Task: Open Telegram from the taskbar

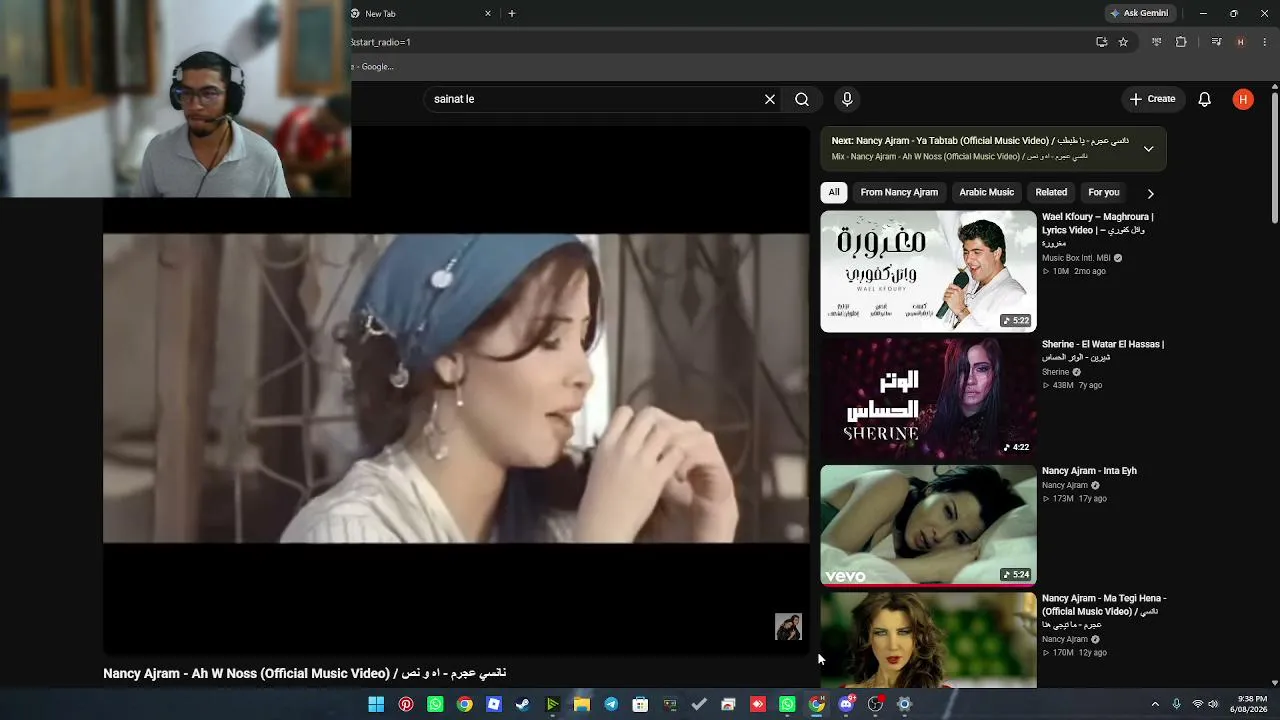Action: tap(611, 704)
